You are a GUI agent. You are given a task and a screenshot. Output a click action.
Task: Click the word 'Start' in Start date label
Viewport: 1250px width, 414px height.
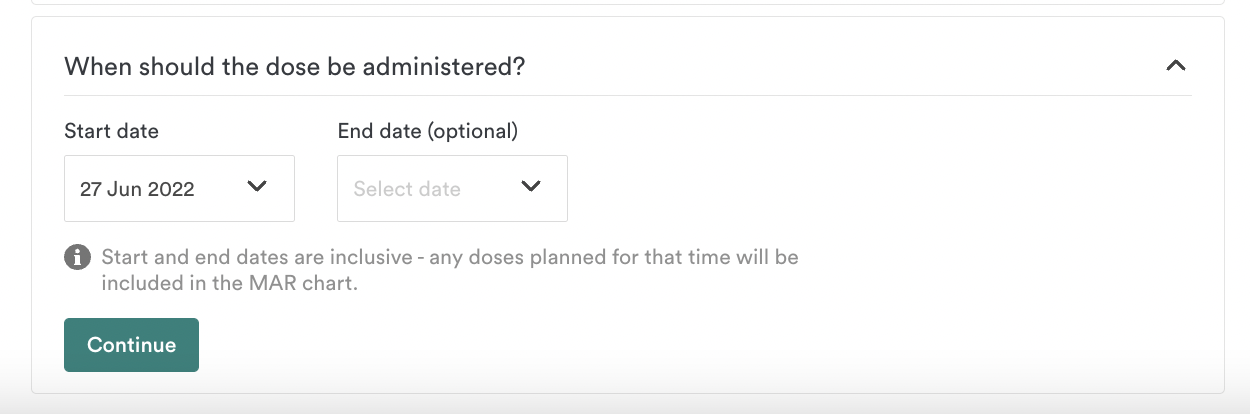coord(86,130)
